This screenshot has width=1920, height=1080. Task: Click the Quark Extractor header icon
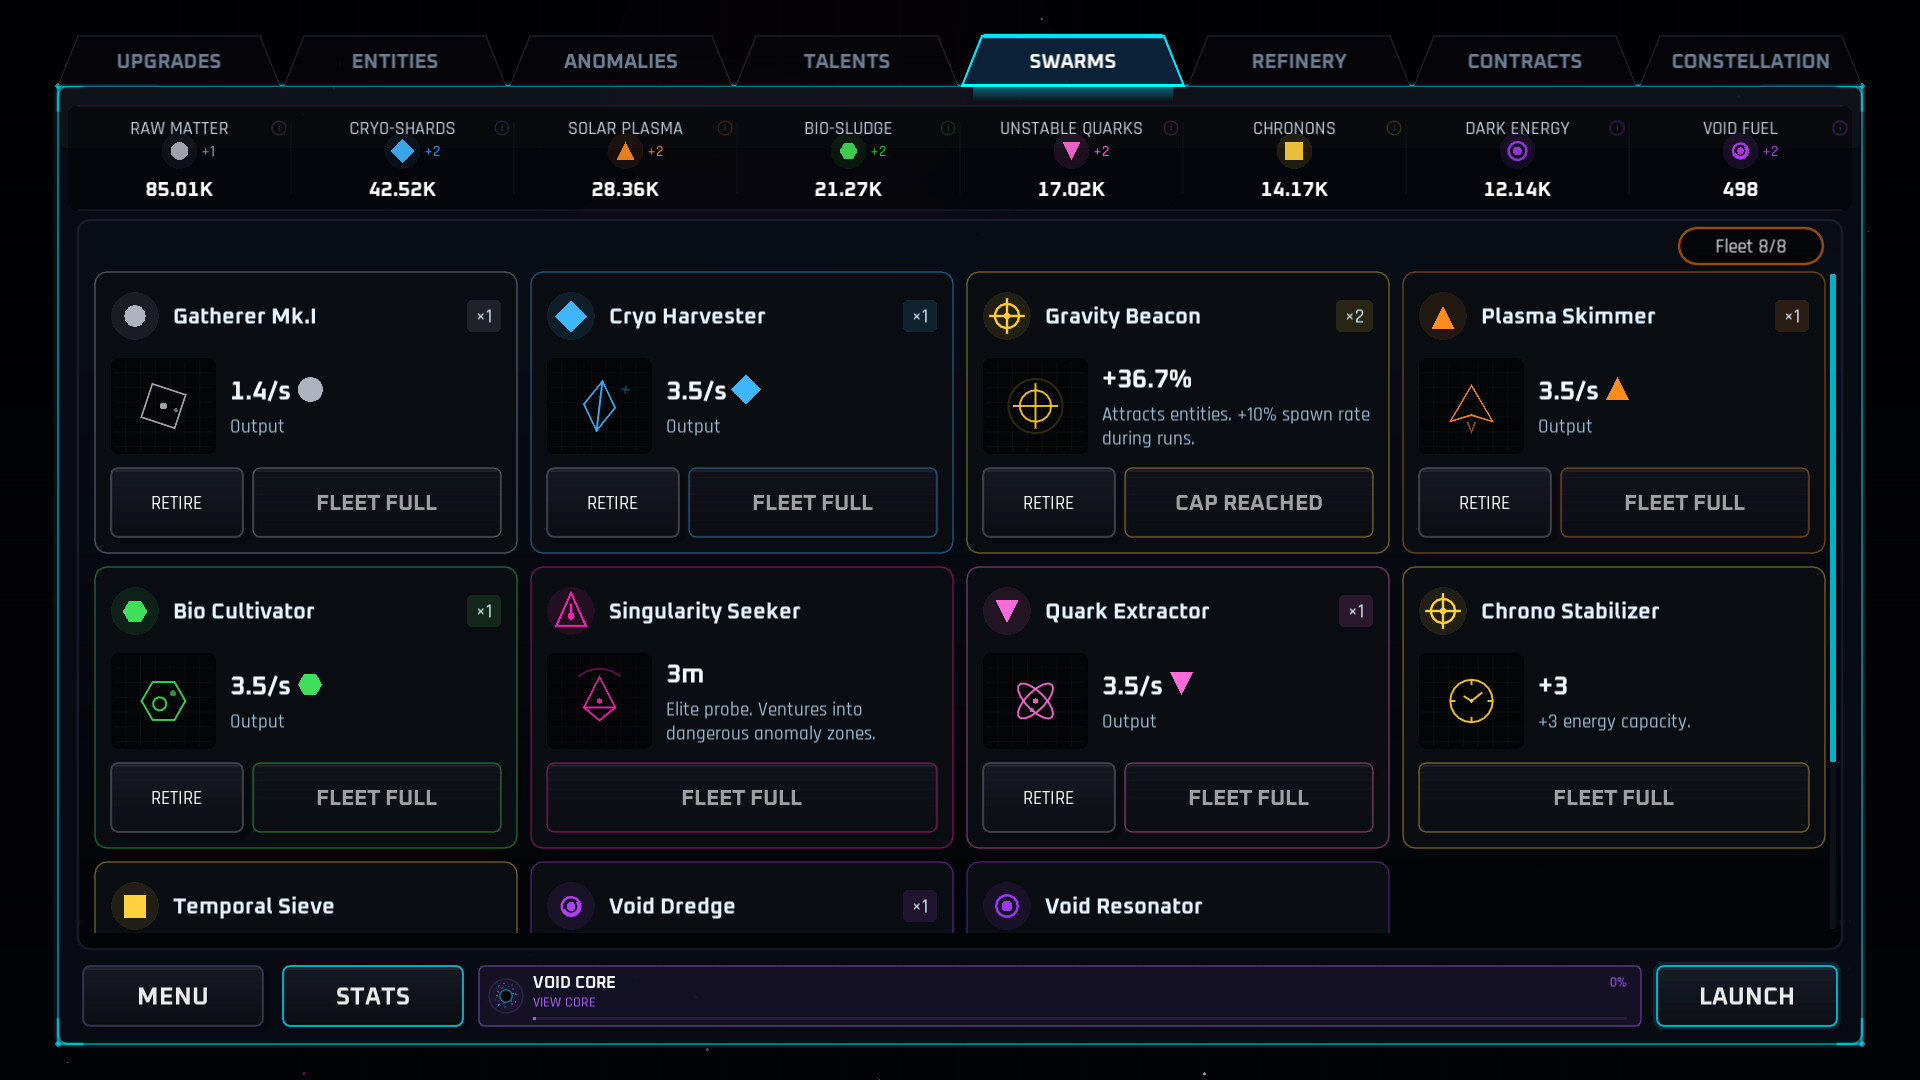pos(1007,611)
